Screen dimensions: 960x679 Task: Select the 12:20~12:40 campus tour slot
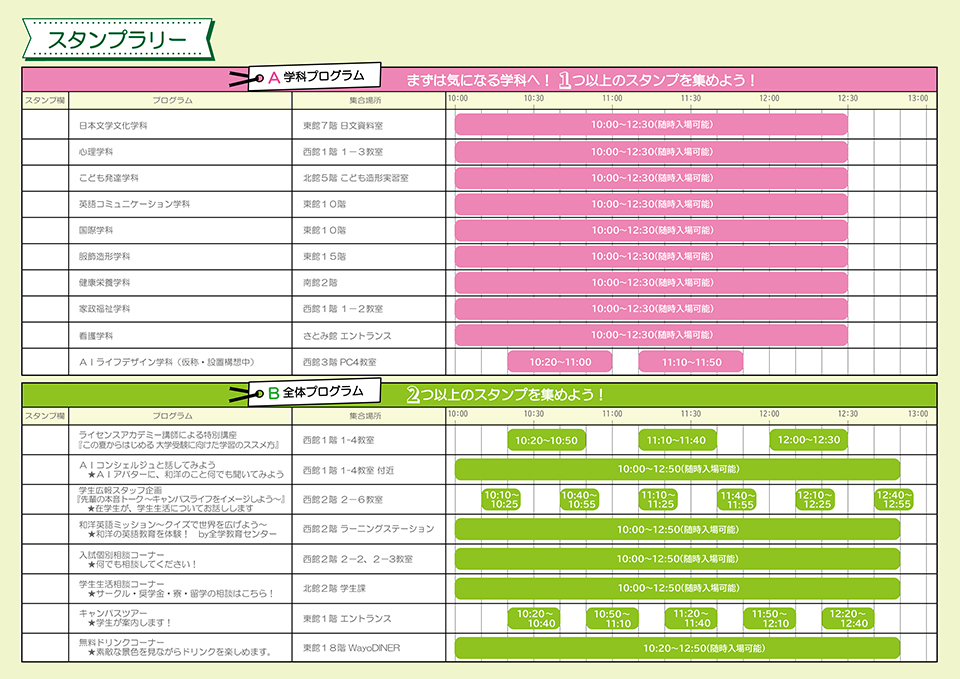point(848,618)
